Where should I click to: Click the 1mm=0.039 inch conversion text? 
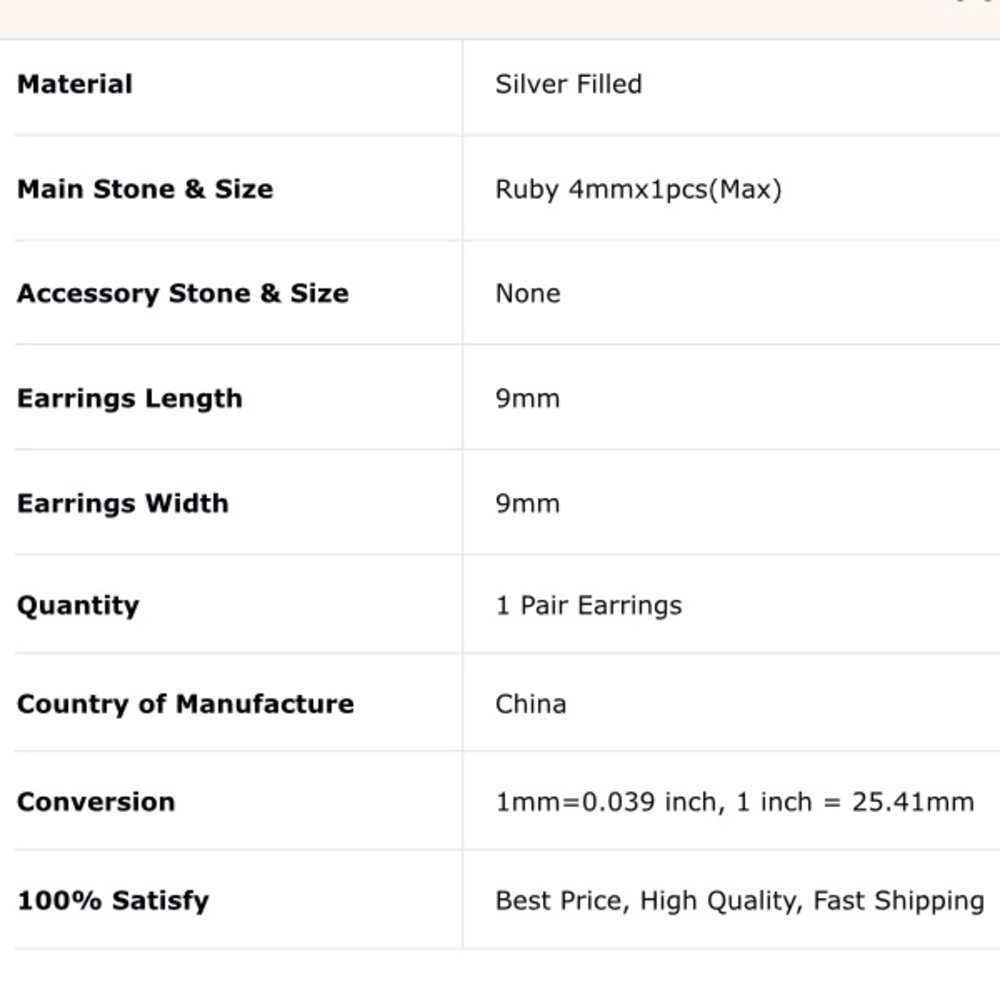(607, 802)
